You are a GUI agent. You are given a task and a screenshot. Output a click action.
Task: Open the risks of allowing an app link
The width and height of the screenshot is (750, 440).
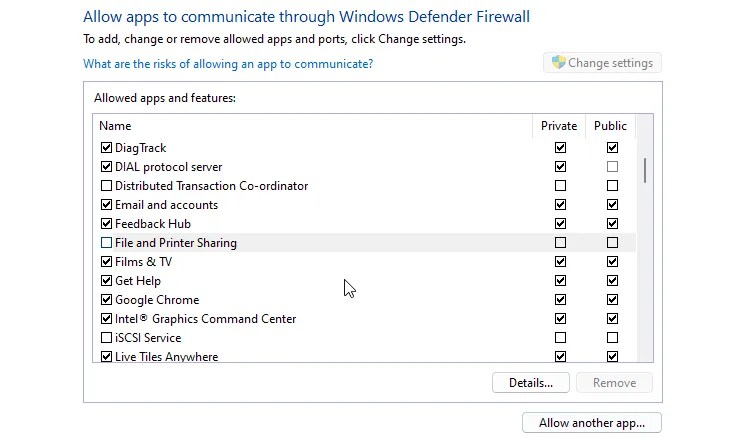pyautogui.click(x=228, y=64)
